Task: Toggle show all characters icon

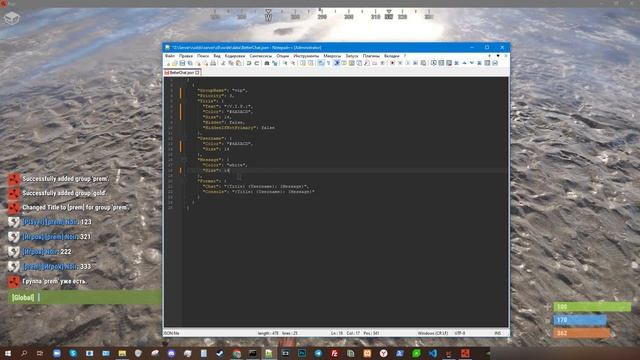Action: pos(328,63)
